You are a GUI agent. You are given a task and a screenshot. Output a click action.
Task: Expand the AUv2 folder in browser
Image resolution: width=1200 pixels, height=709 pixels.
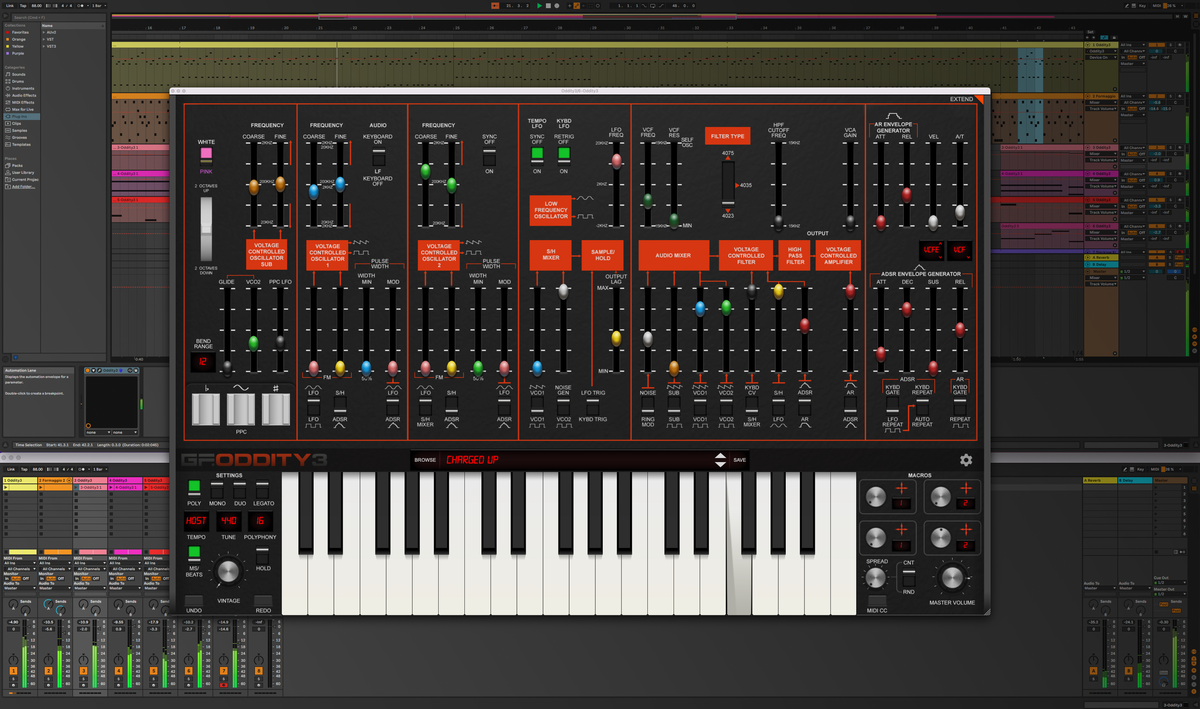[51, 32]
